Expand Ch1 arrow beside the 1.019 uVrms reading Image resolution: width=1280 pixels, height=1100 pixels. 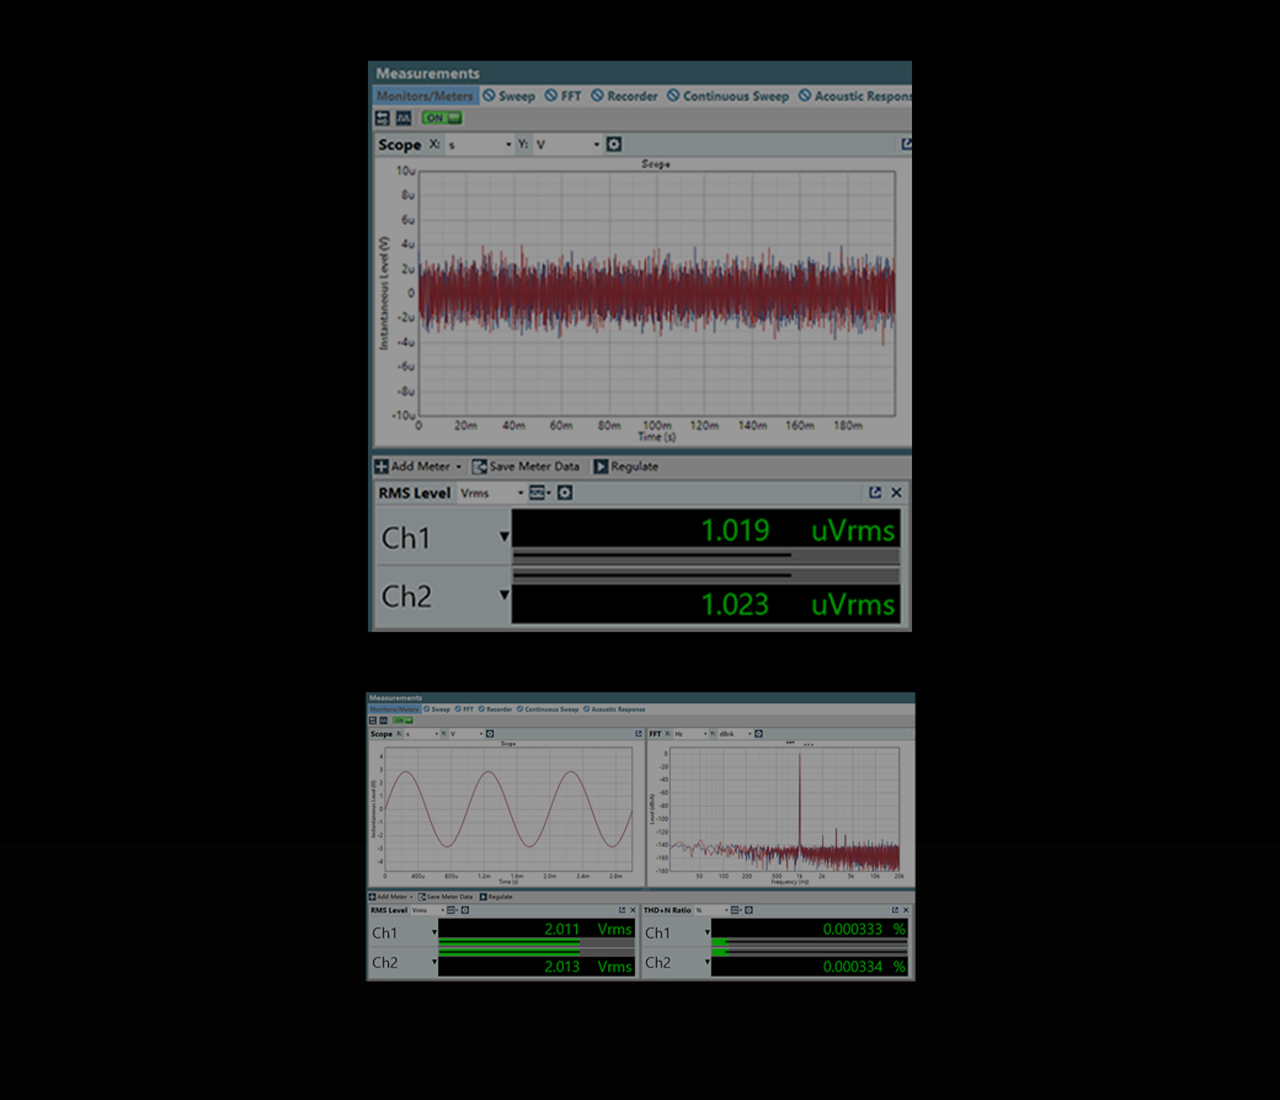tap(504, 537)
